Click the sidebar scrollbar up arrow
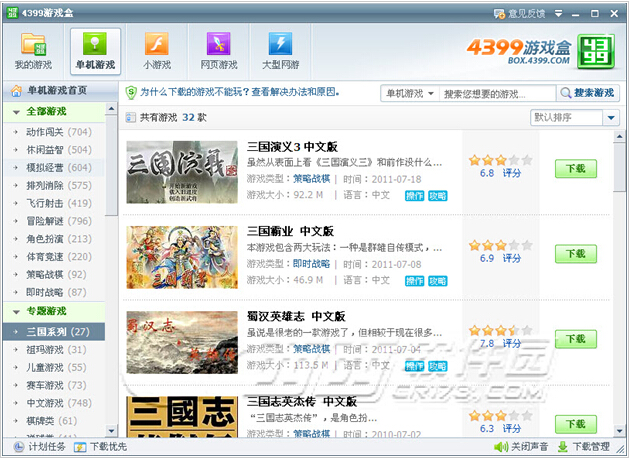 click(111, 109)
